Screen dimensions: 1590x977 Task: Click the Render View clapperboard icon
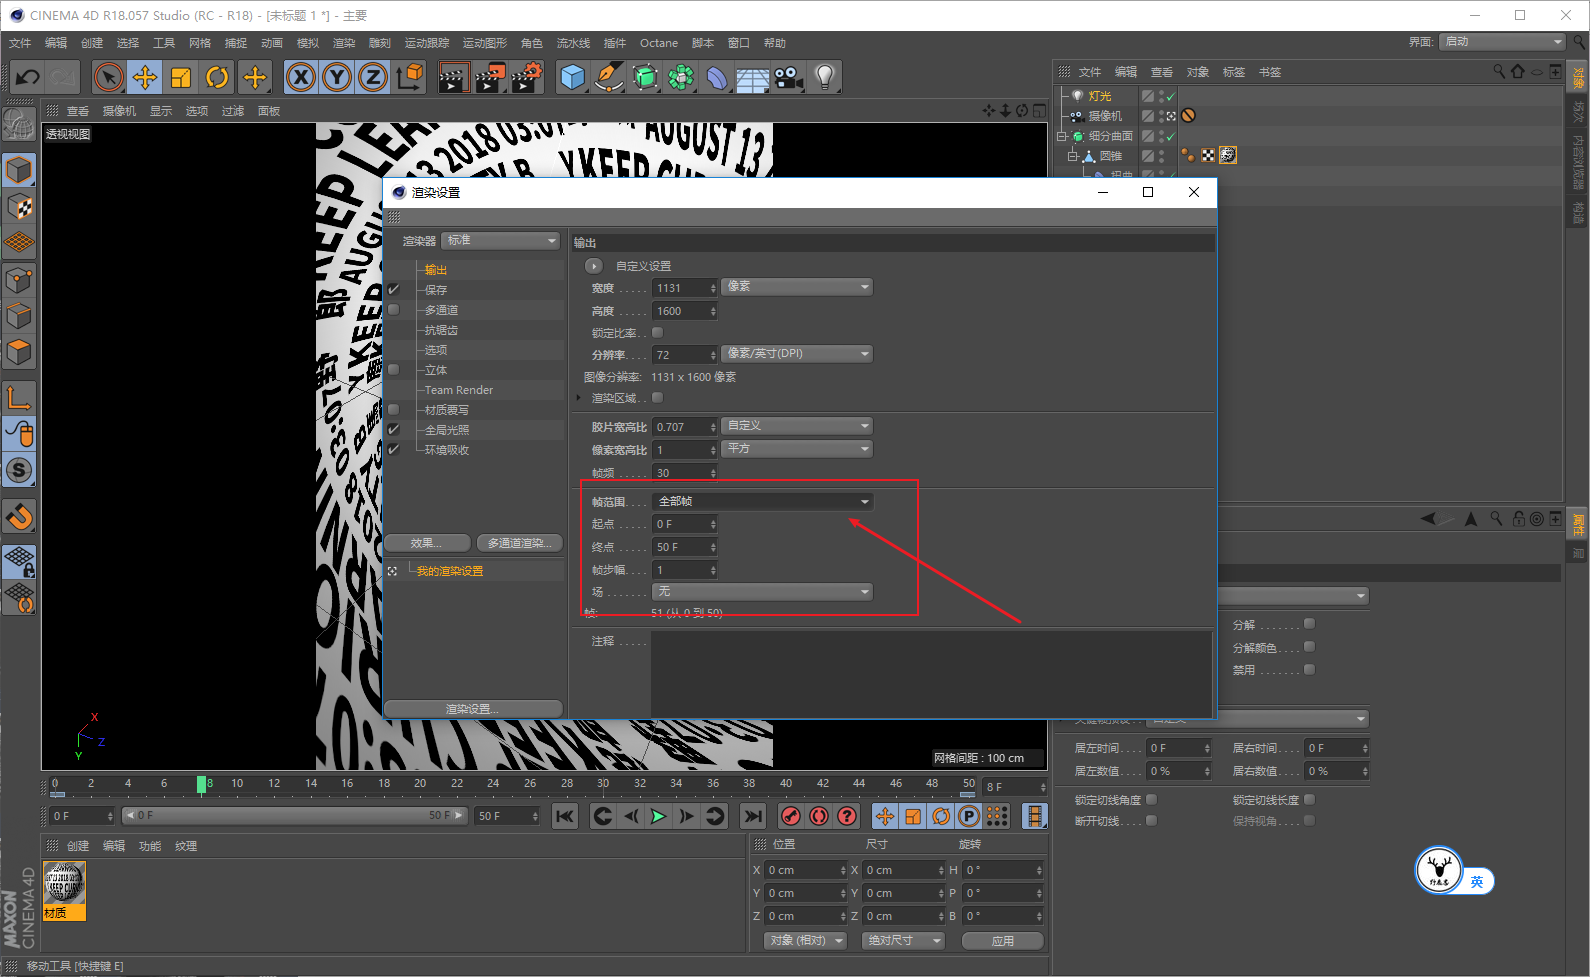click(x=454, y=77)
